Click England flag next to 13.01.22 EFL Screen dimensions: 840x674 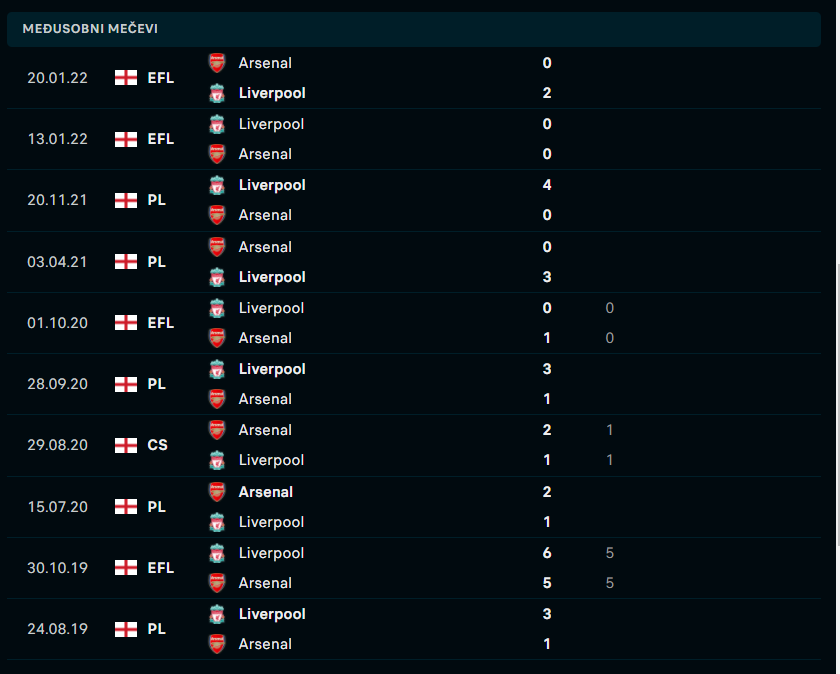126,139
